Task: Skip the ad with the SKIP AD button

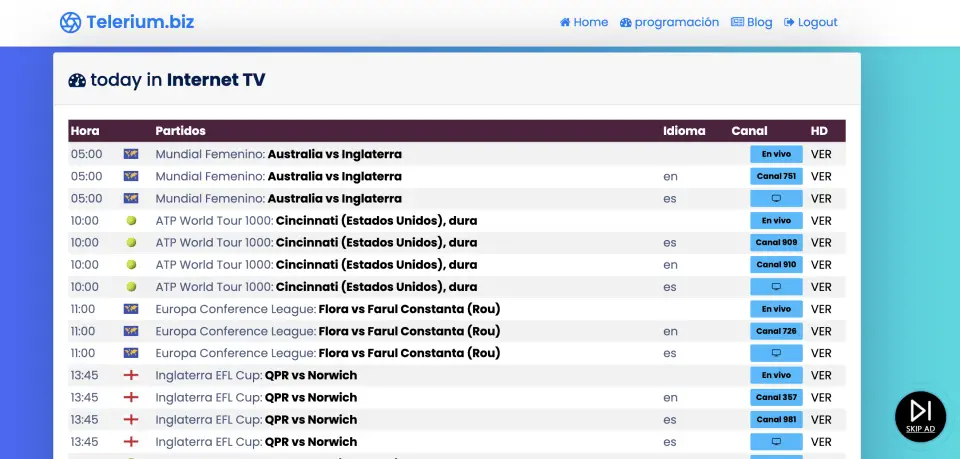Action: pos(920,416)
